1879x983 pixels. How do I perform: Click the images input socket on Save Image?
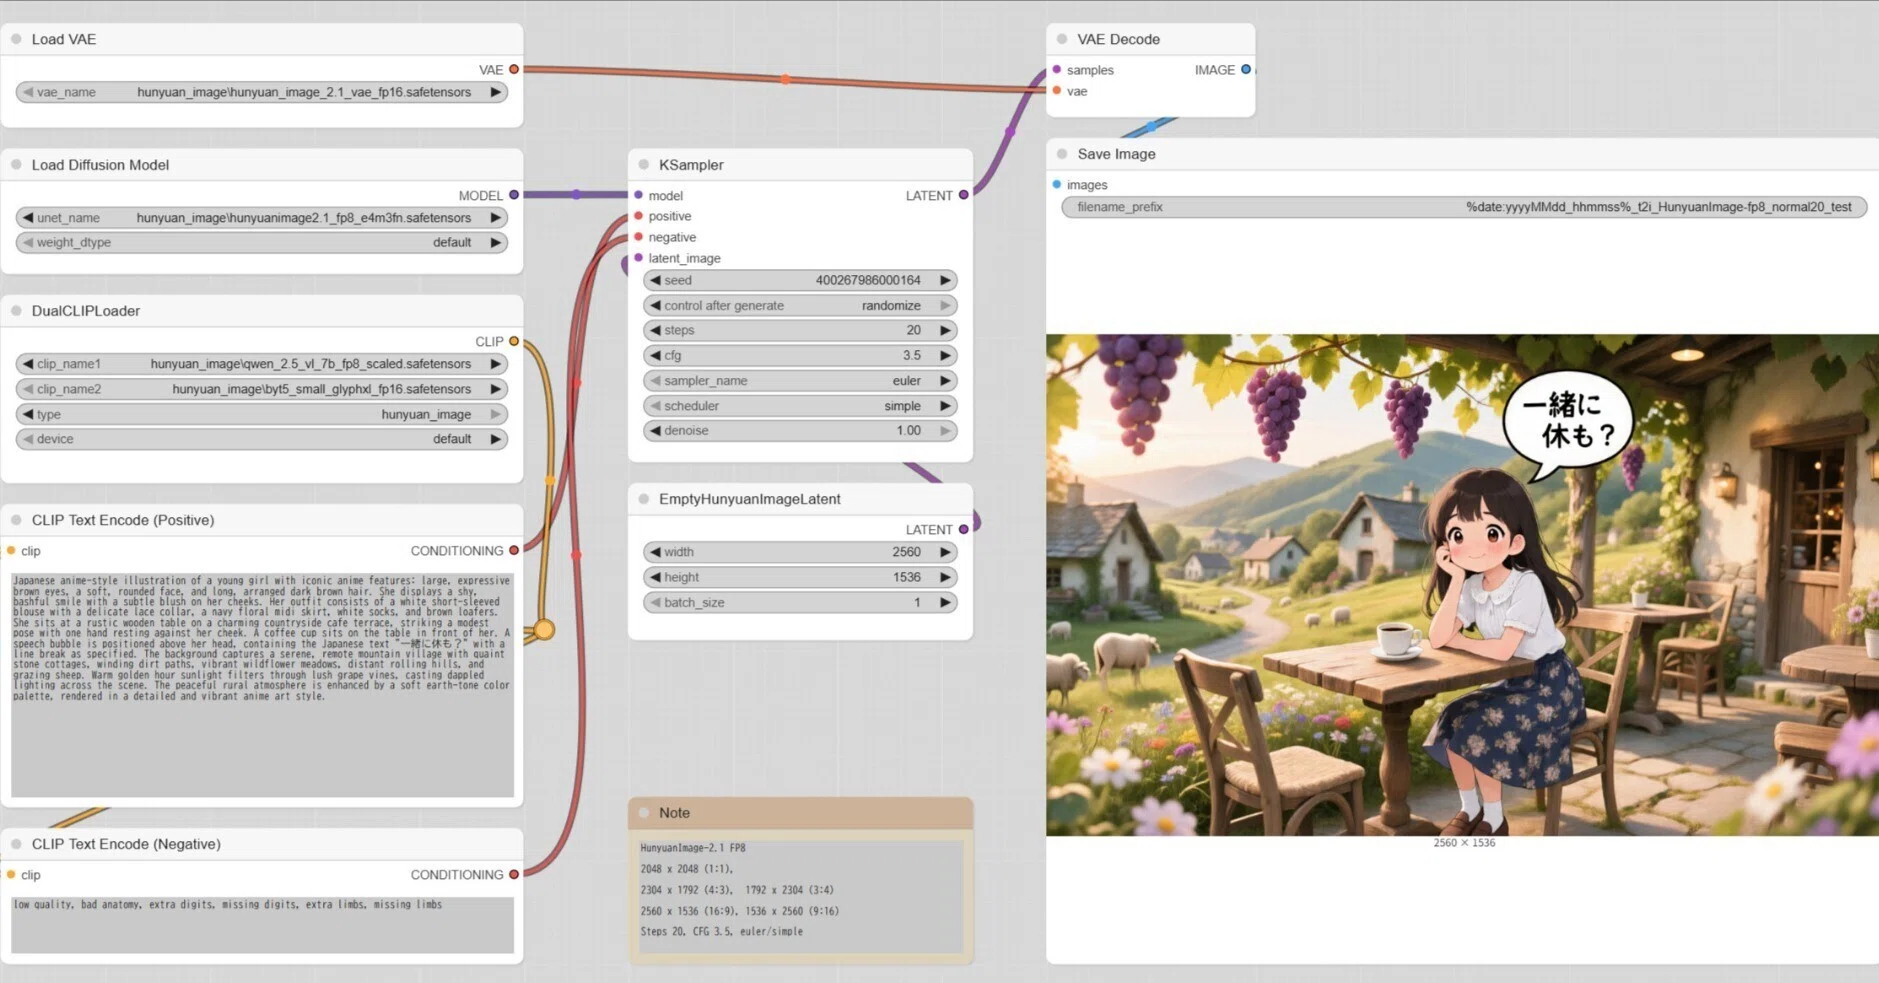click(x=1057, y=184)
